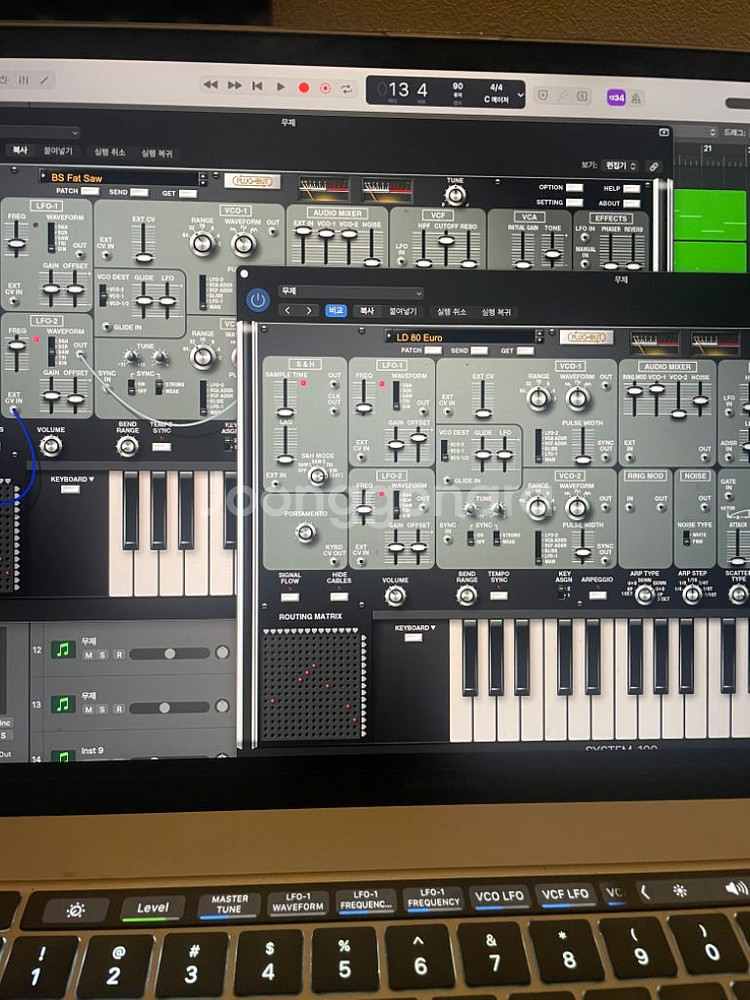Click 실행 취소 in the BS Fat Saw window

[110, 152]
